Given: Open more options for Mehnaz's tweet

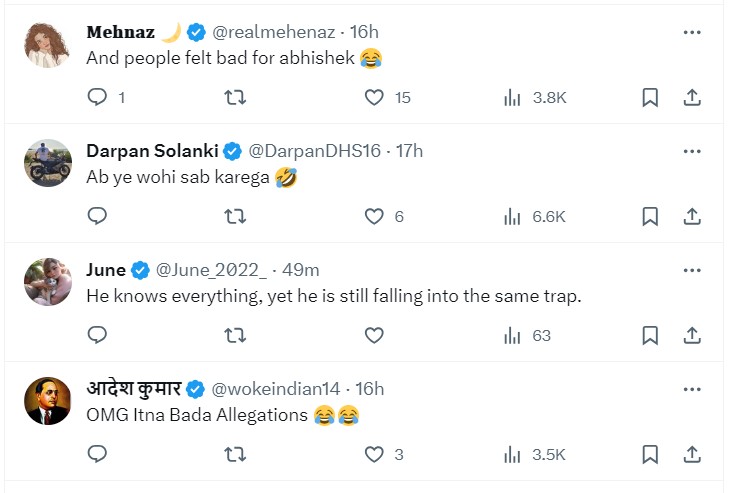Looking at the screenshot, I should [x=691, y=32].
